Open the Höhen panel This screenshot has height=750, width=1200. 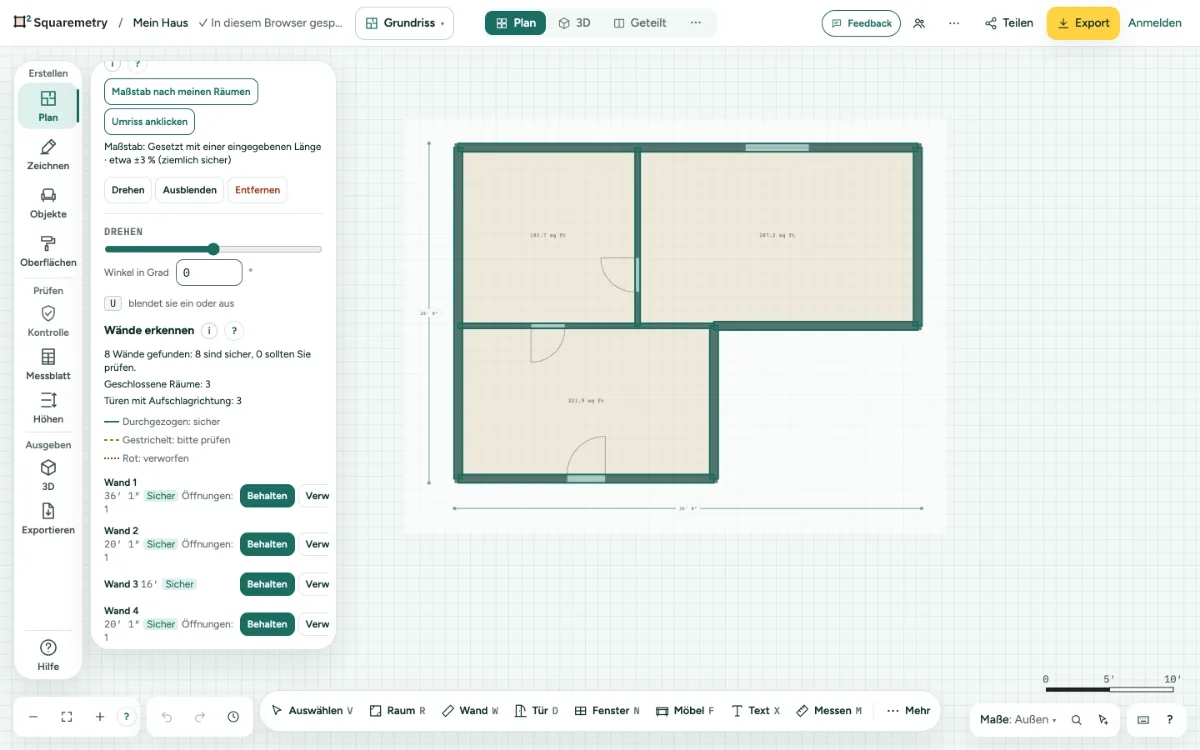[48, 408]
